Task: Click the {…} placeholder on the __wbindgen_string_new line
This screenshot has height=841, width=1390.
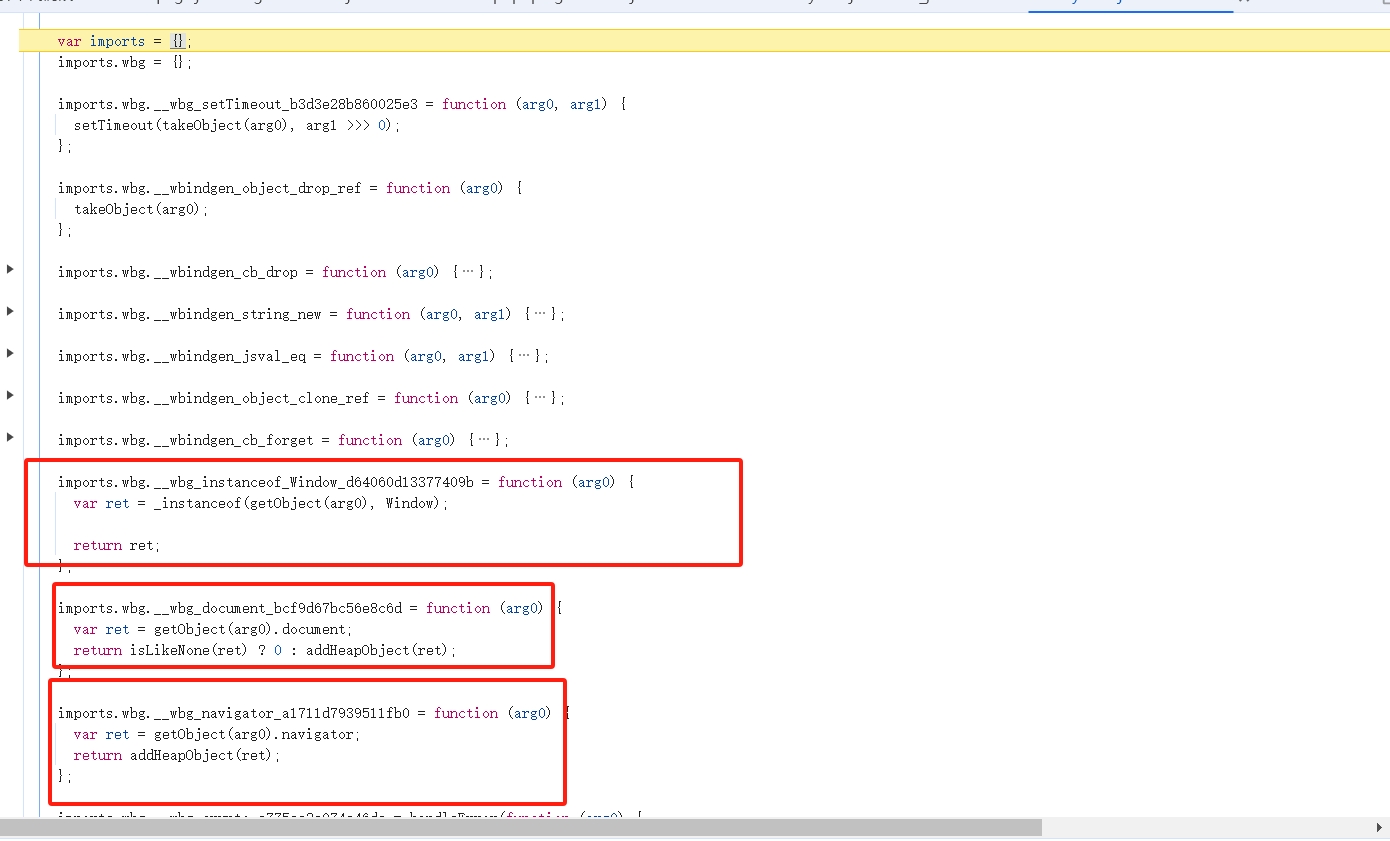Action: pyautogui.click(x=541, y=314)
